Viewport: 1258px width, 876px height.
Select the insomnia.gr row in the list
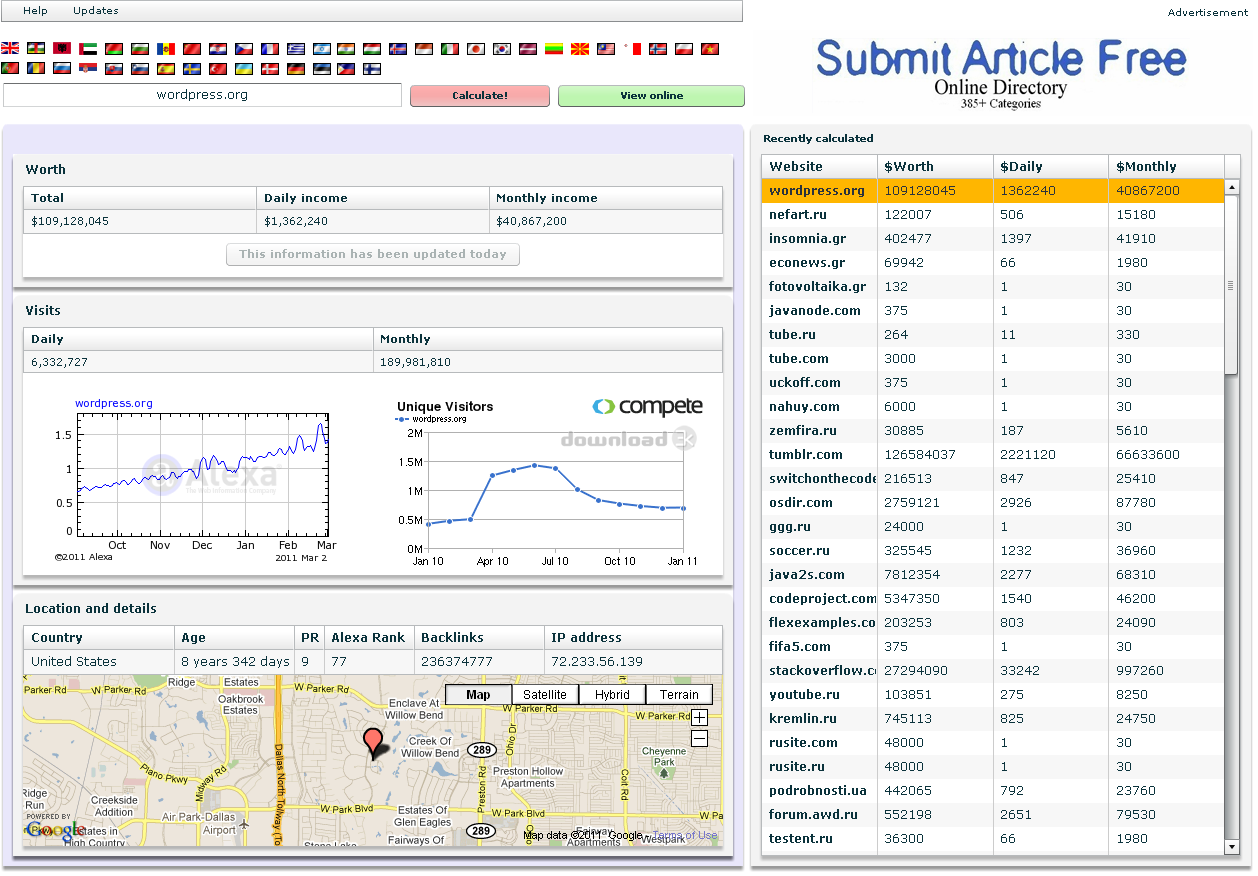pyautogui.click(x=993, y=239)
